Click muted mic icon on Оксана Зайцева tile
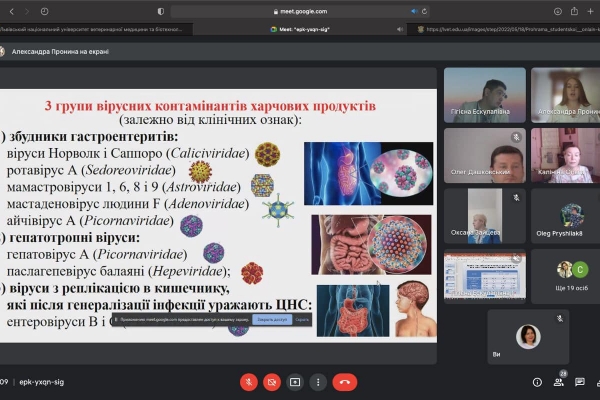Screen dimensions: 600x400 coord(516,198)
